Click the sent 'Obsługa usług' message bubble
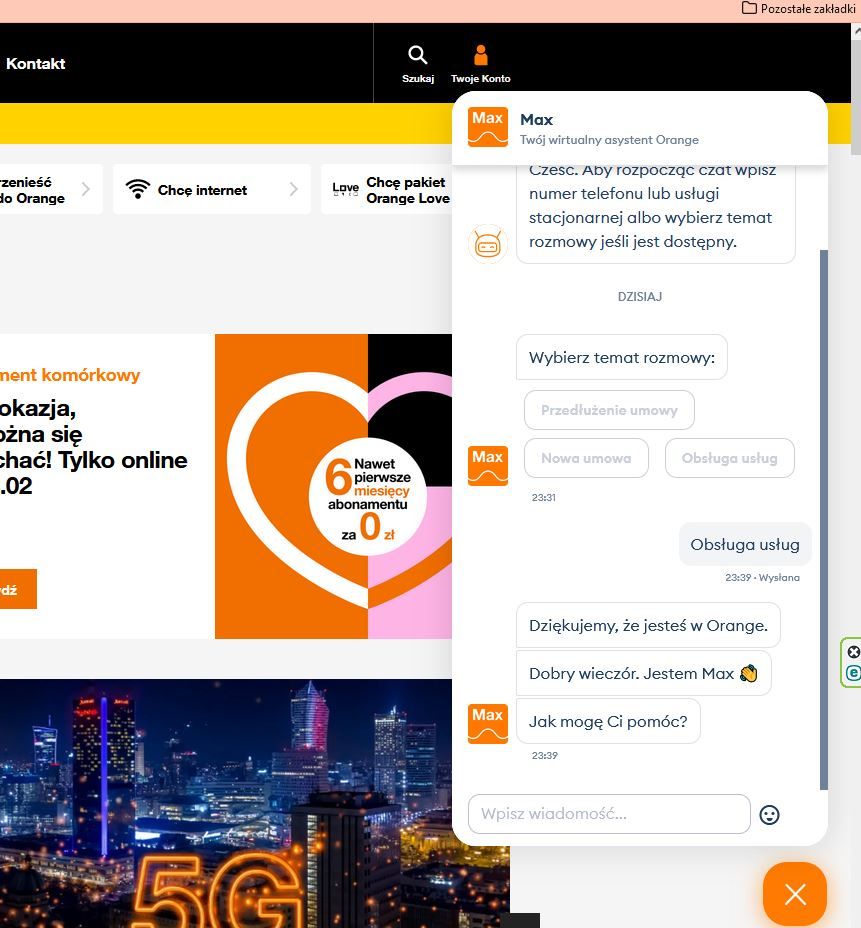861x928 pixels. click(745, 544)
